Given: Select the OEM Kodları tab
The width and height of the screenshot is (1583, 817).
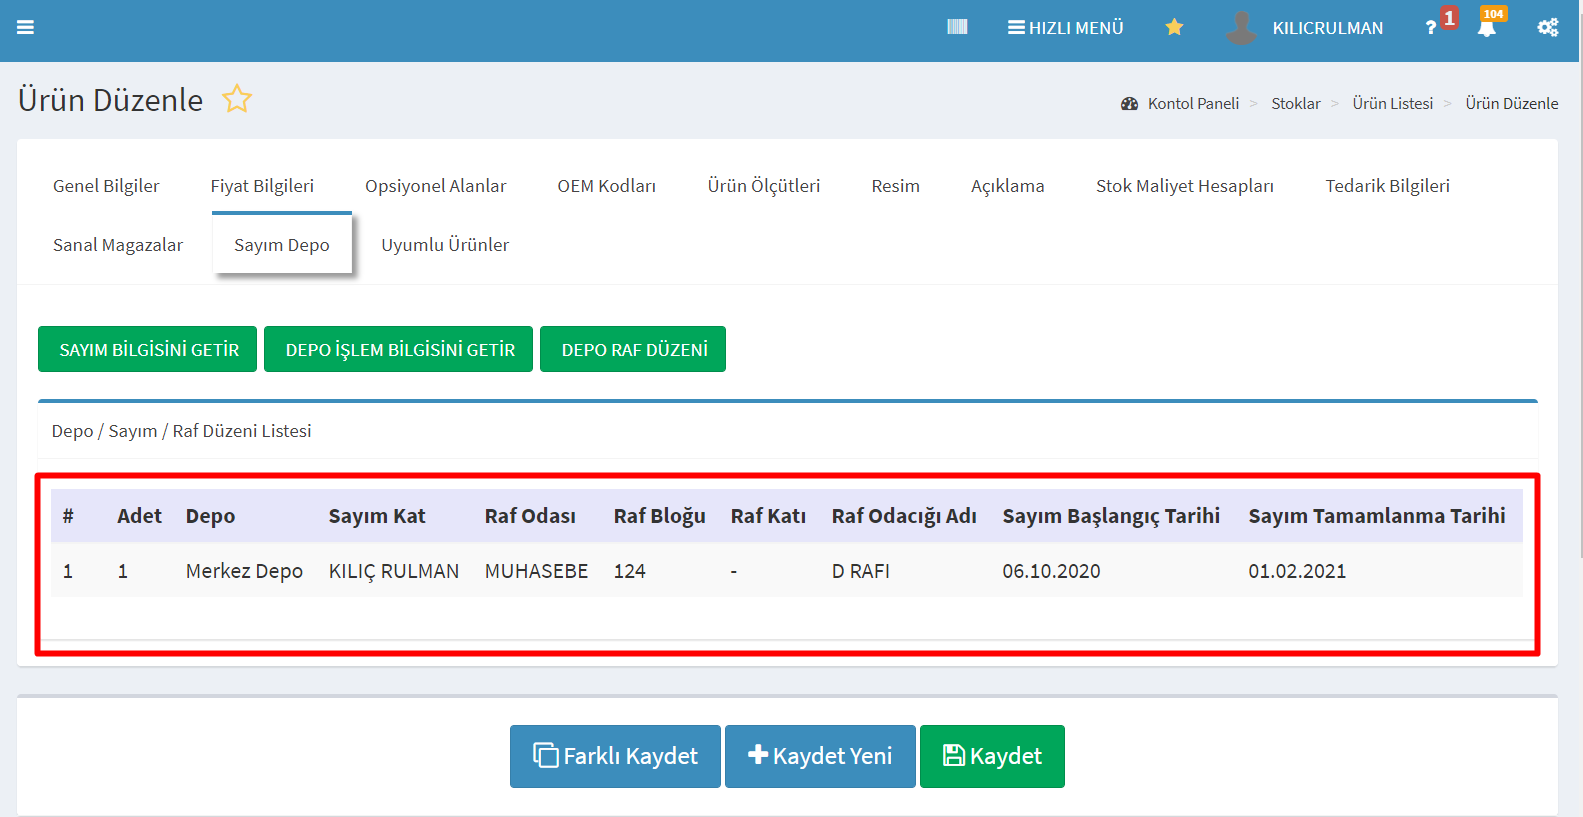Looking at the screenshot, I should coord(606,186).
